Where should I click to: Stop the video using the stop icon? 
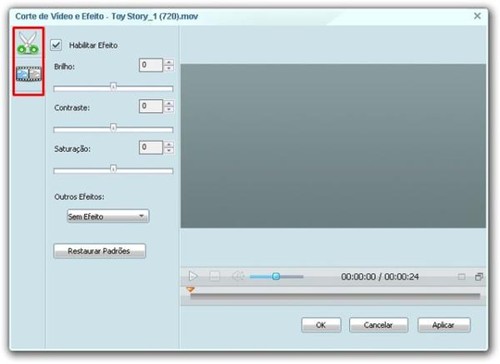[x=215, y=276]
